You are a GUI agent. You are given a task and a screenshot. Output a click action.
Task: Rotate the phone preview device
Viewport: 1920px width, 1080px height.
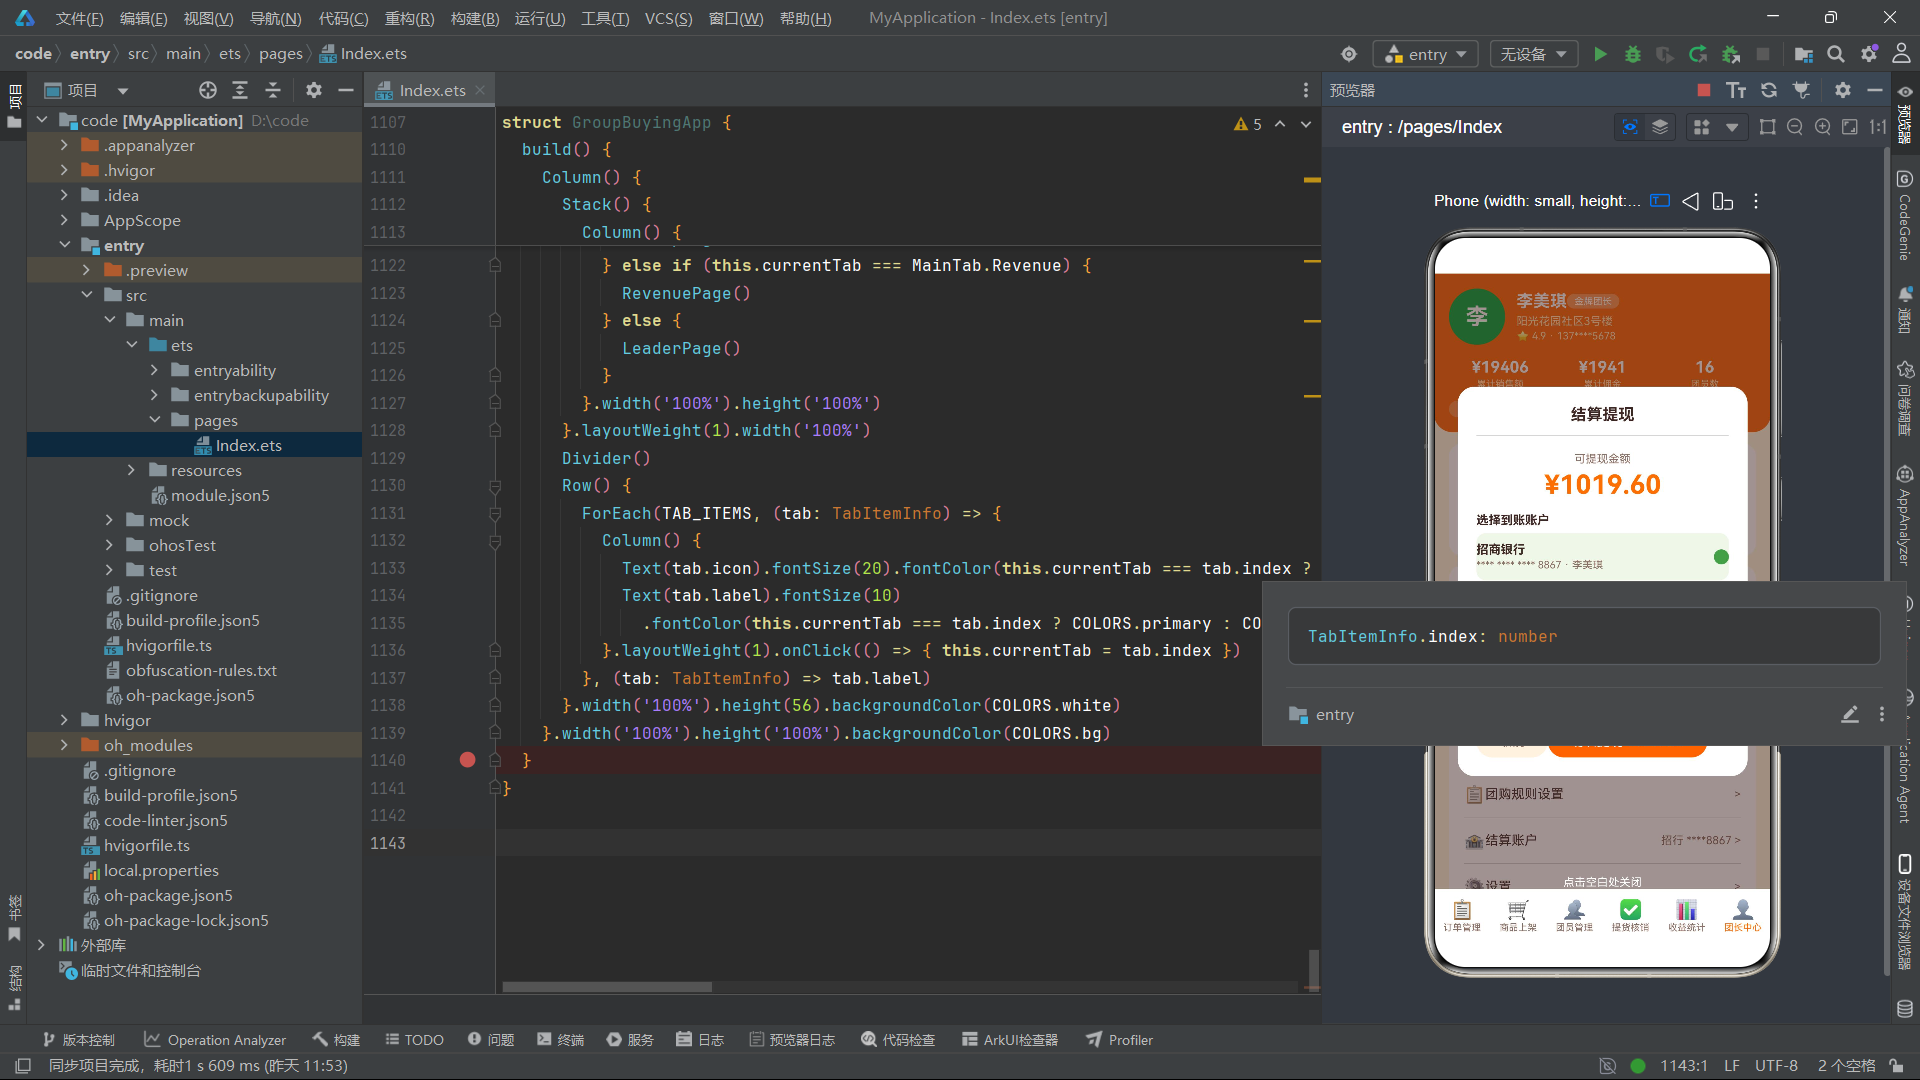click(1722, 201)
